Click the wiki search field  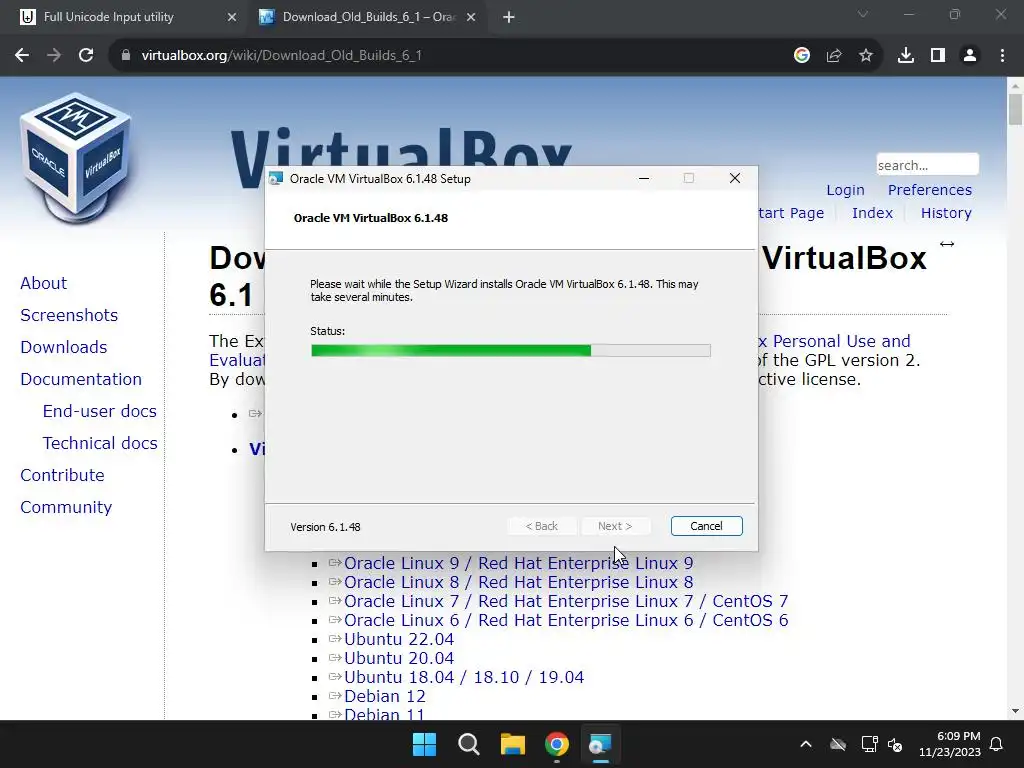click(x=927, y=165)
